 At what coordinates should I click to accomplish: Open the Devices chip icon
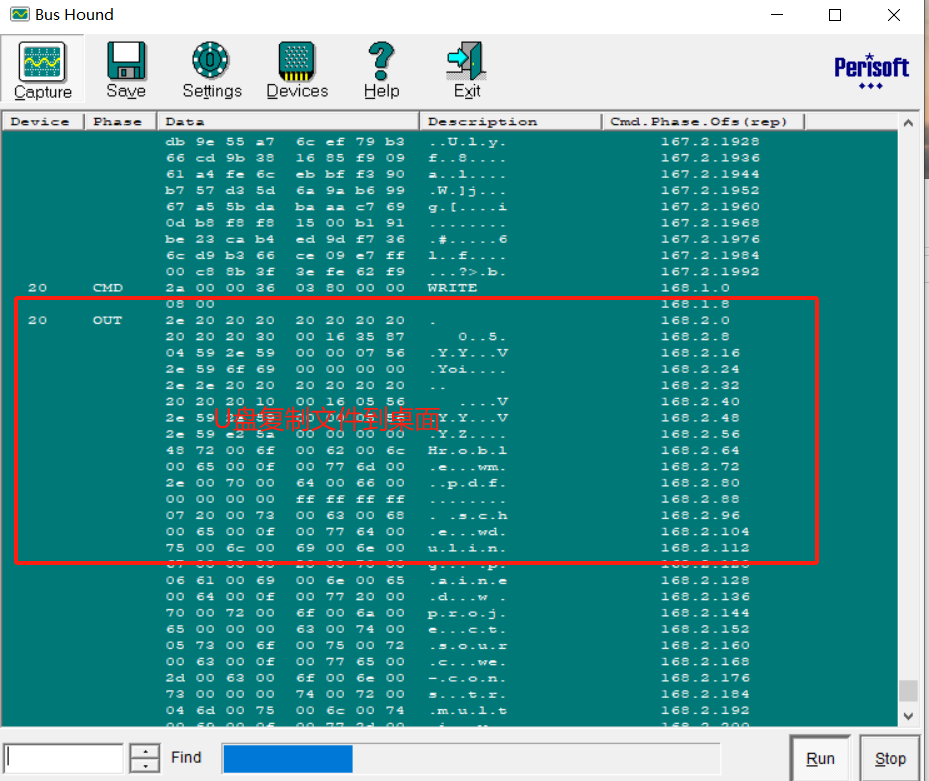[297, 60]
